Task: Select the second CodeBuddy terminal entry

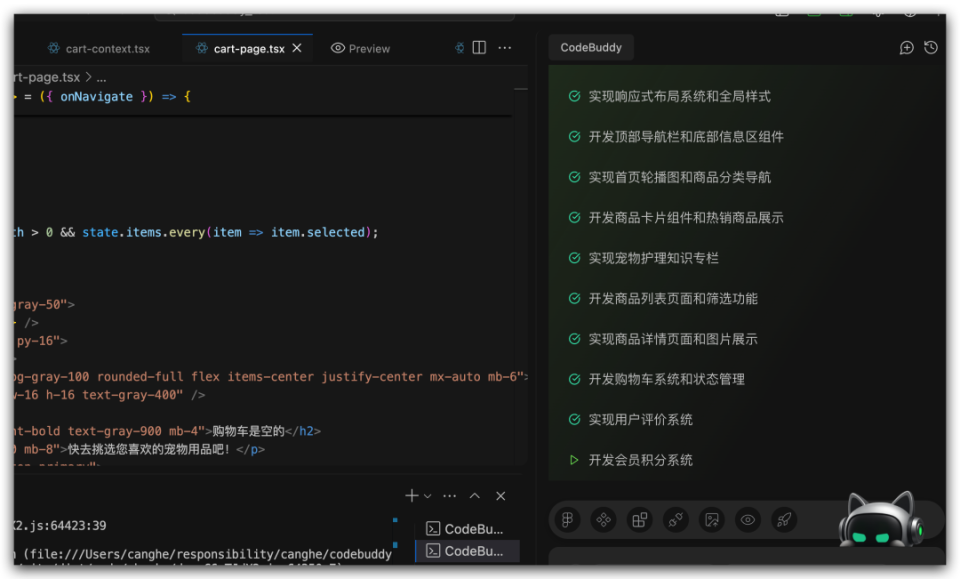Action: [x=467, y=551]
